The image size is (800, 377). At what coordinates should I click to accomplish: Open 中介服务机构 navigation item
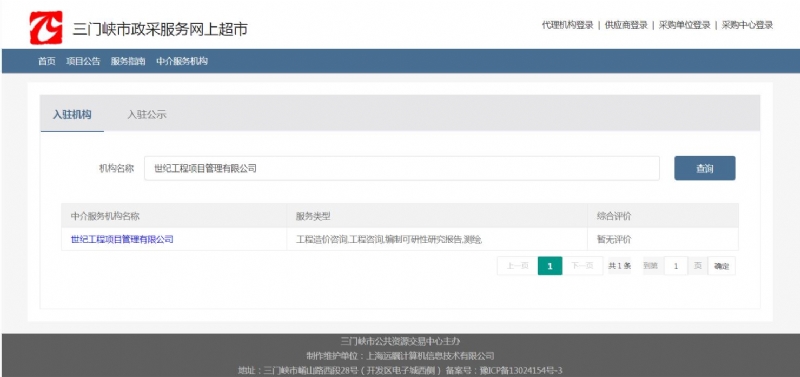(182, 61)
